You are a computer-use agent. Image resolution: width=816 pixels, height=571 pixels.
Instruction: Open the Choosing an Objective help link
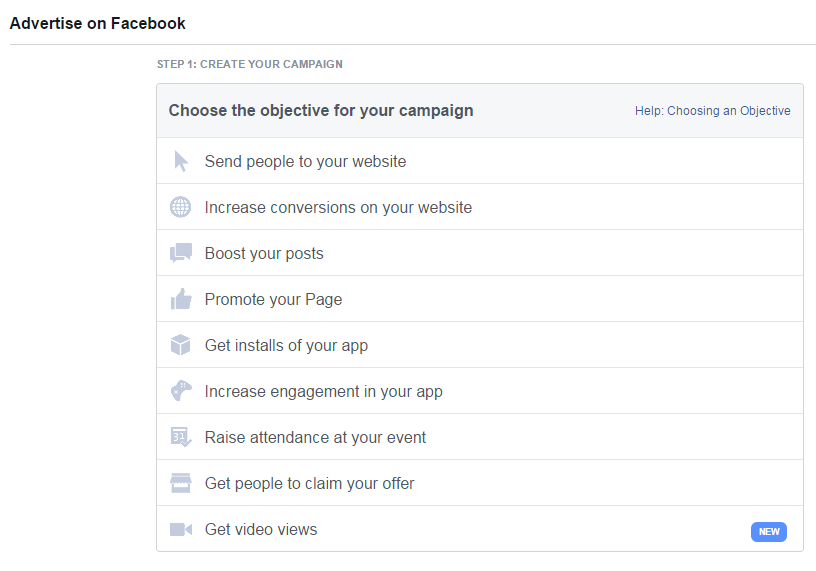click(x=712, y=111)
